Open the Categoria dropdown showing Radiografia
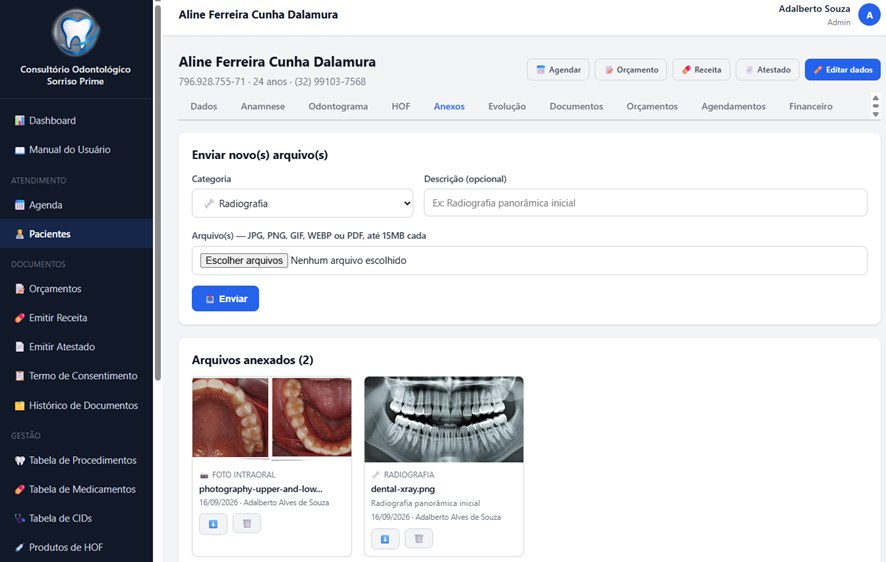The height and width of the screenshot is (562, 886). point(302,203)
